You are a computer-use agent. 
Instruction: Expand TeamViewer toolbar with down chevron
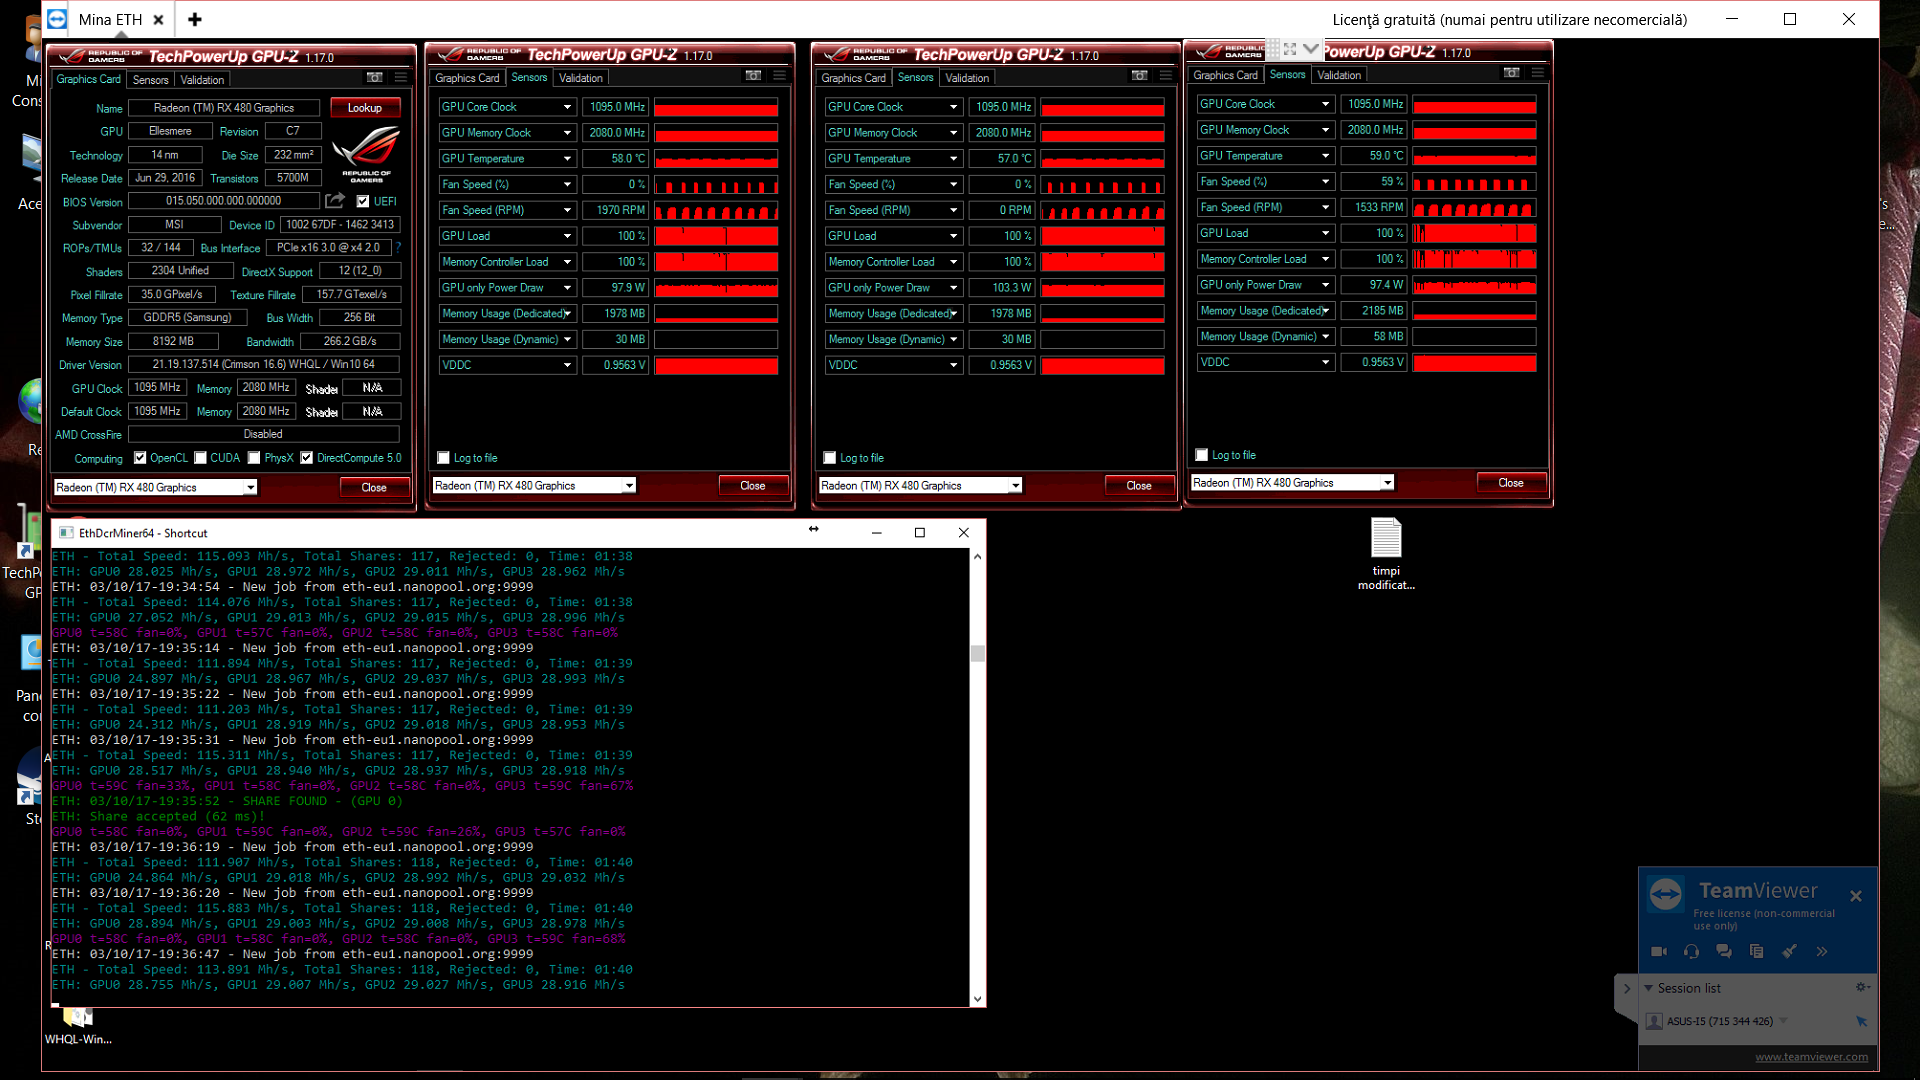click(1310, 48)
